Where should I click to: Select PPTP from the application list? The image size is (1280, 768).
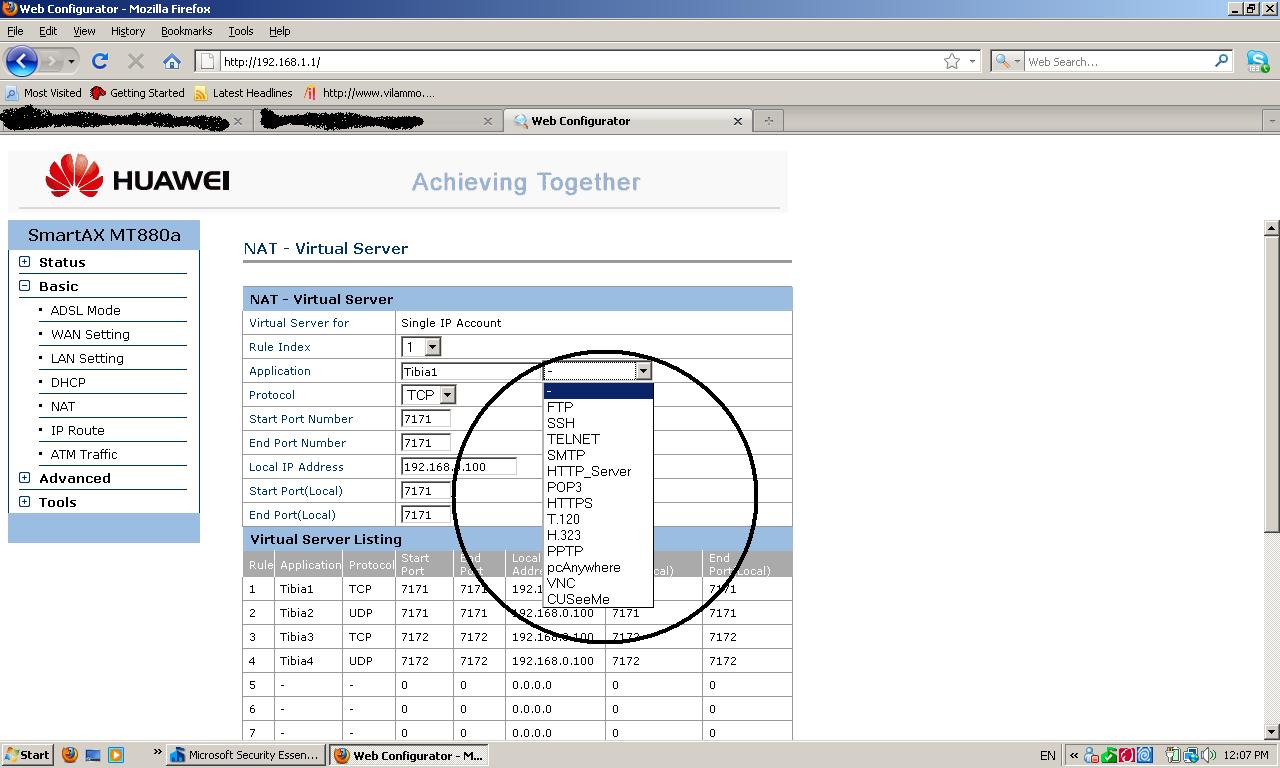click(x=598, y=551)
